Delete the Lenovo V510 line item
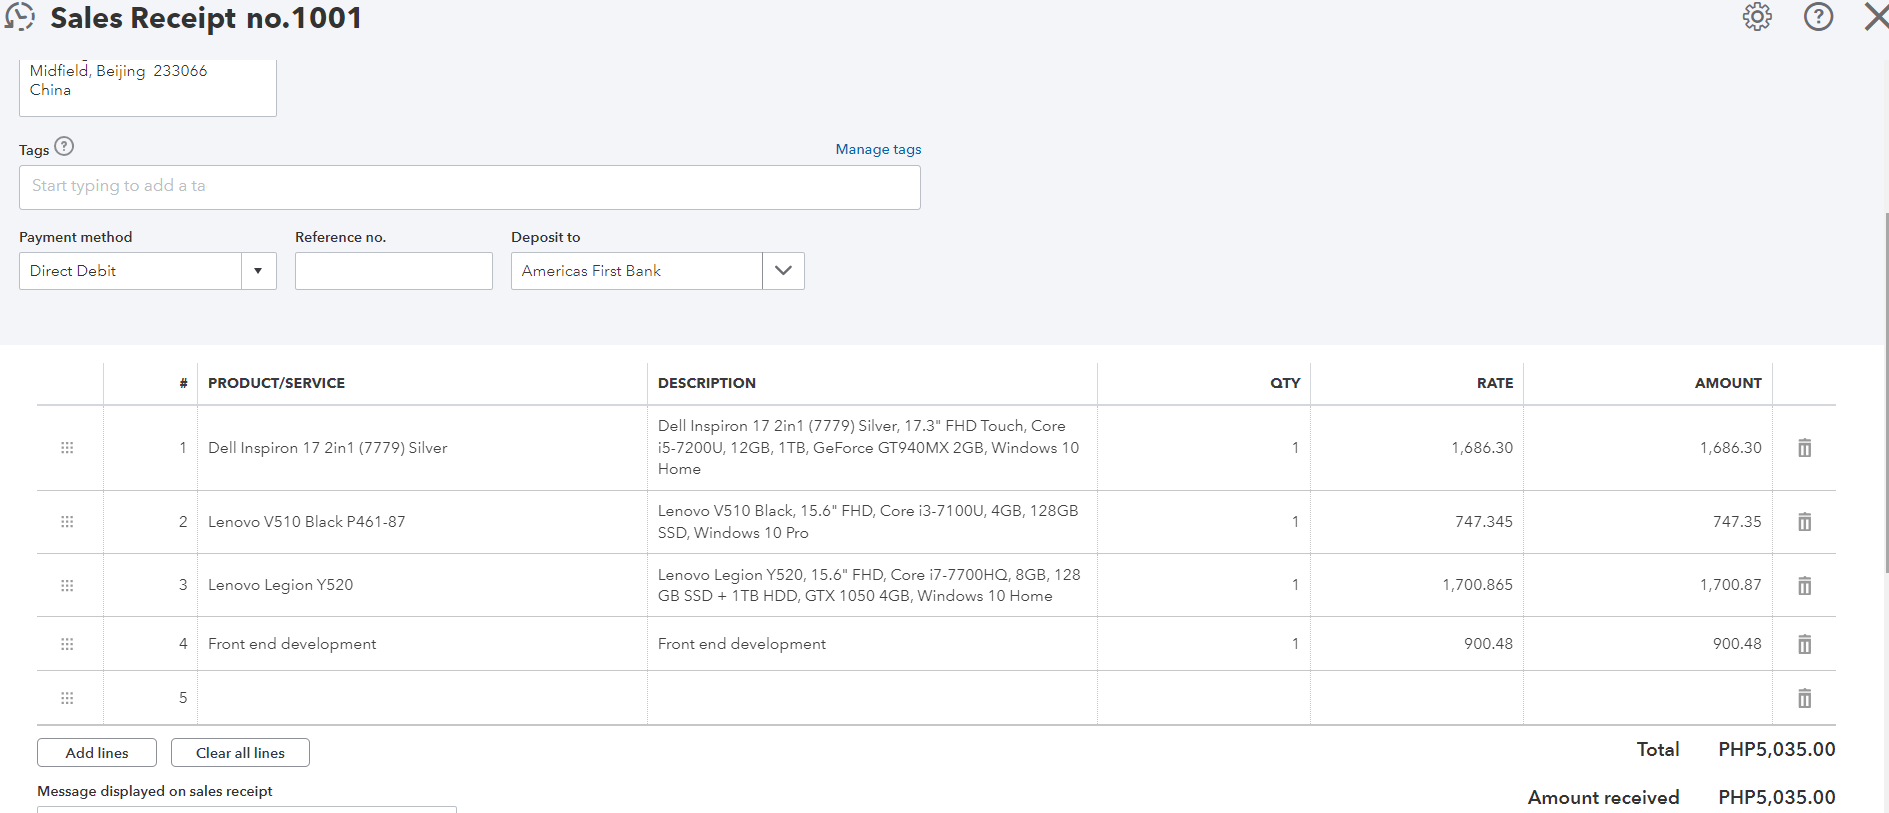 pyautogui.click(x=1804, y=522)
